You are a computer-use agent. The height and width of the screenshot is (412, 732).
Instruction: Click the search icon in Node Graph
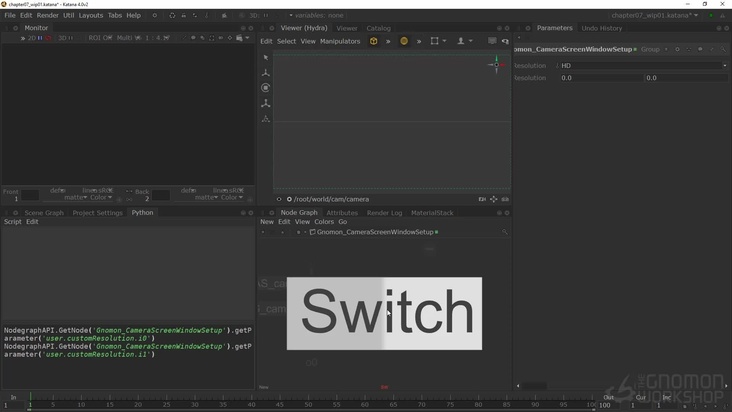coord(505,232)
